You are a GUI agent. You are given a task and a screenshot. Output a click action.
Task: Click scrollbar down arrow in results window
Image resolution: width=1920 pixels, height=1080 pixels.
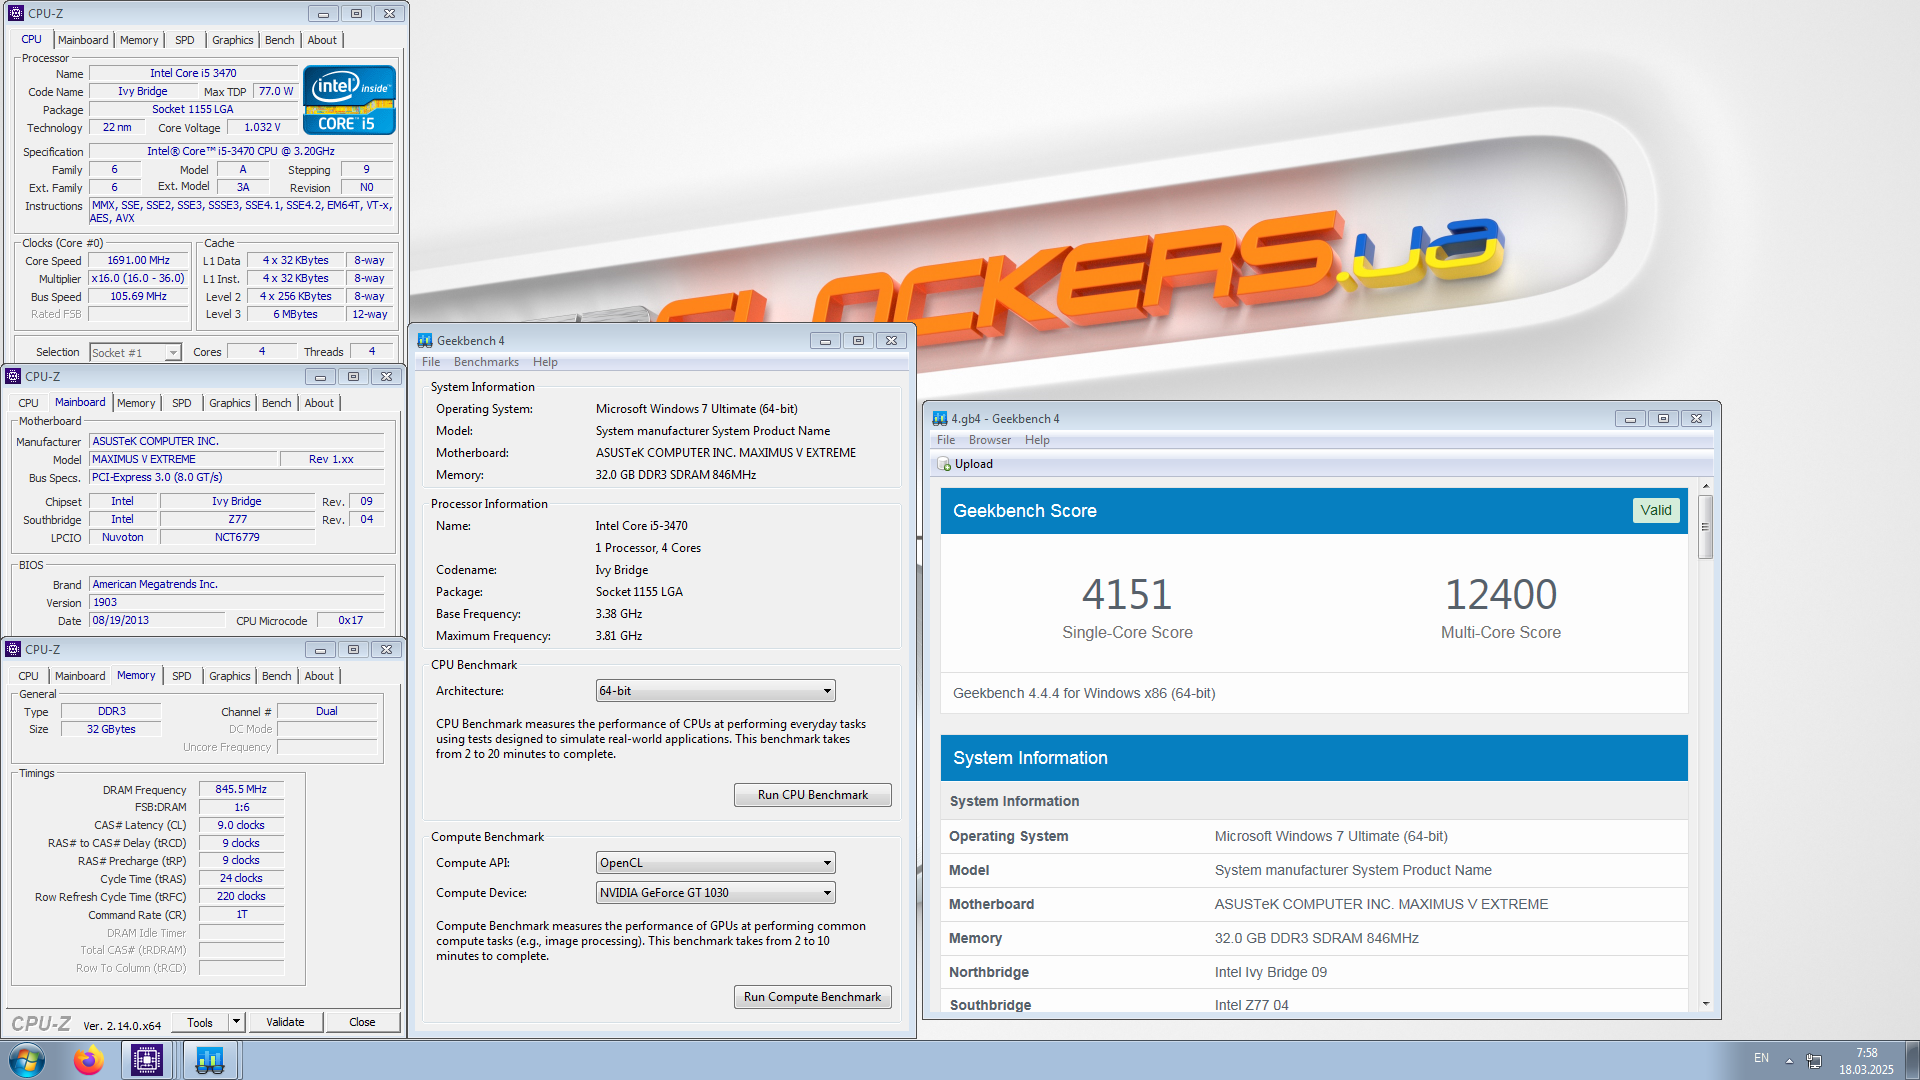(x=1706, y=1004)
